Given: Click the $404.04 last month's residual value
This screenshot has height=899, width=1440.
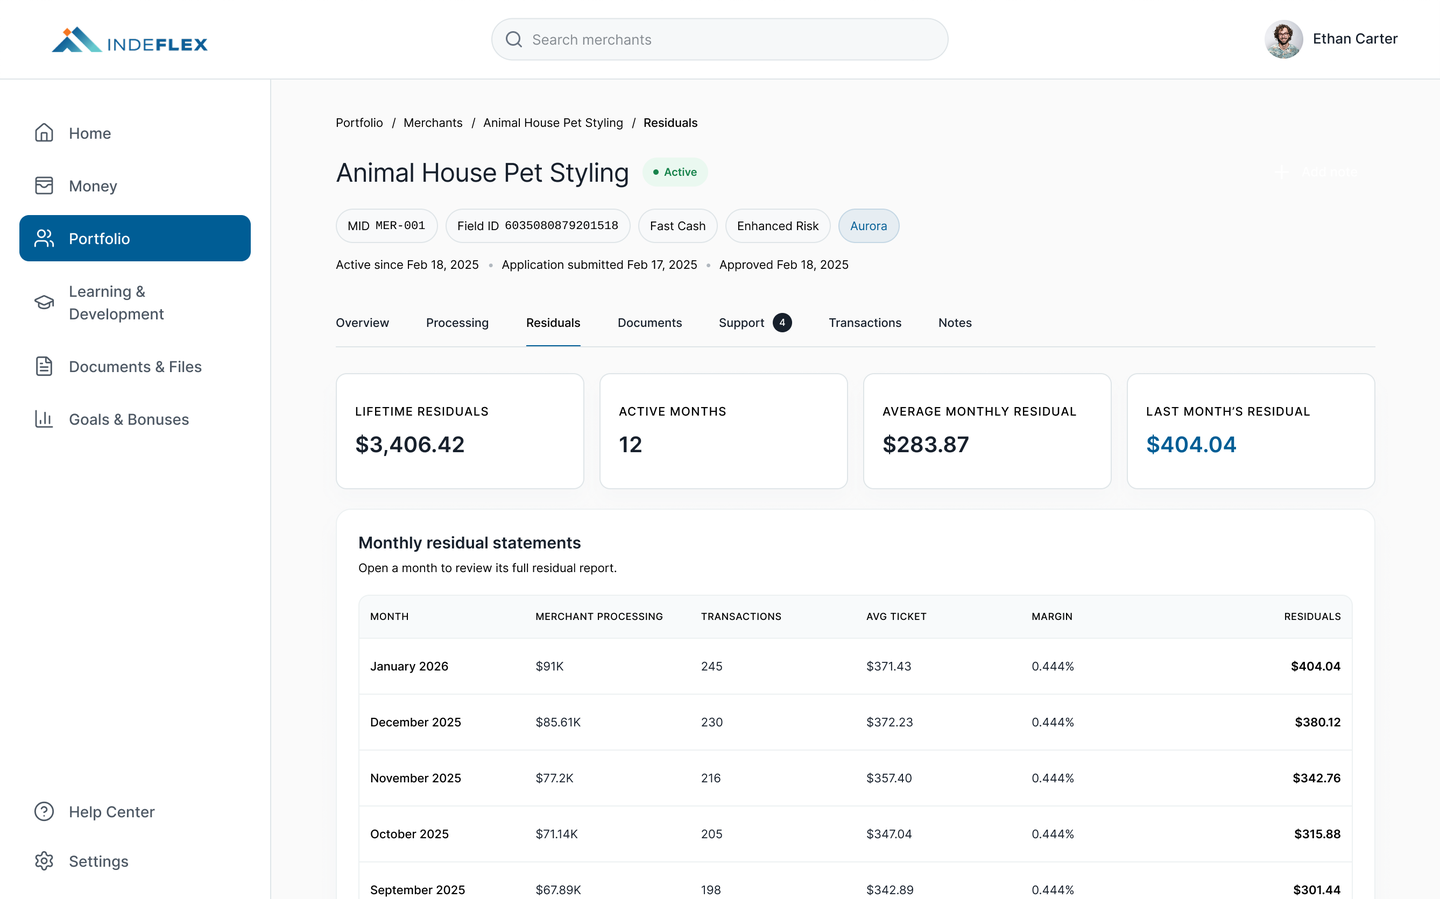Looking at the screenshot, I should [1191, 444].
